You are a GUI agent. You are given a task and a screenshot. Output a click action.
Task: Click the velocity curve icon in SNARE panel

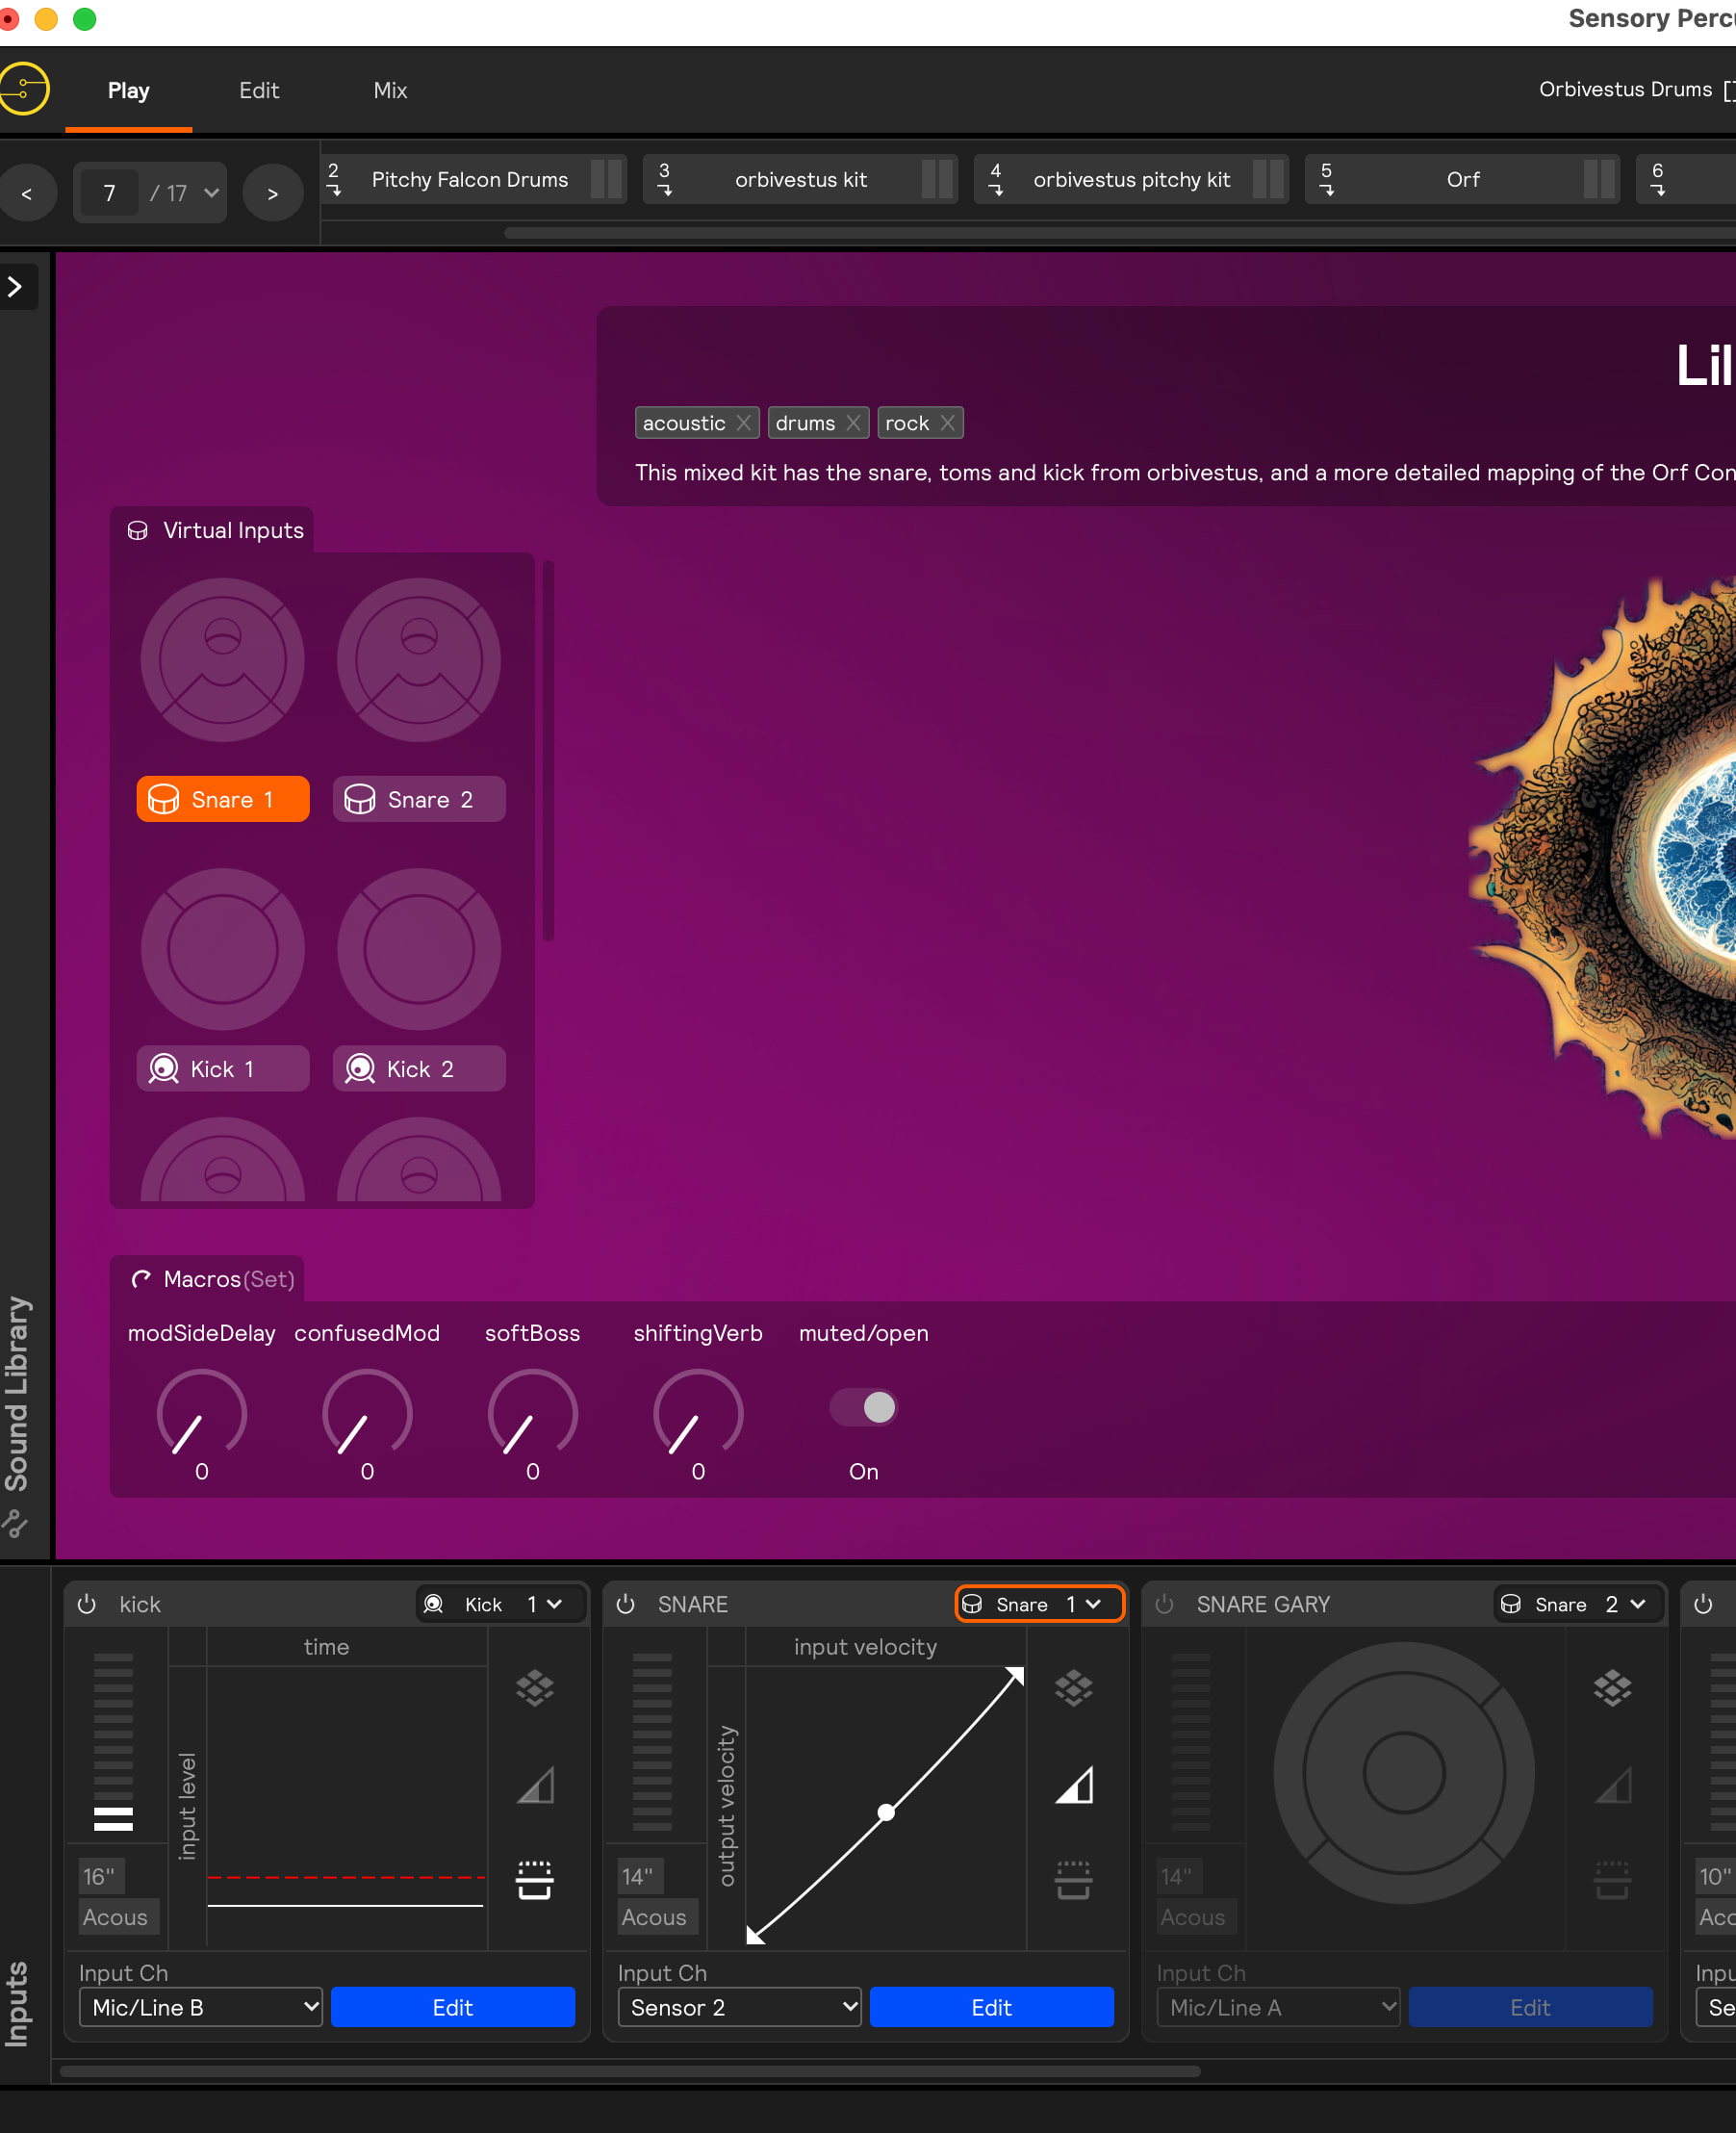click(x=1073, y=1785)
